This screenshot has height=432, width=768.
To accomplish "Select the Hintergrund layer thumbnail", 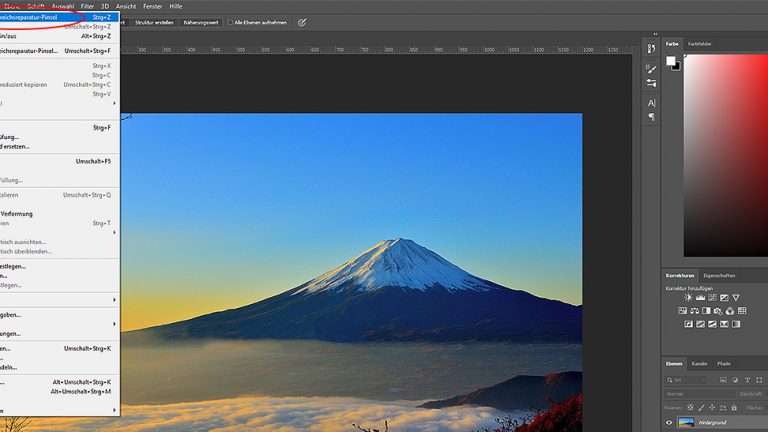I will (x=686, y=422).
